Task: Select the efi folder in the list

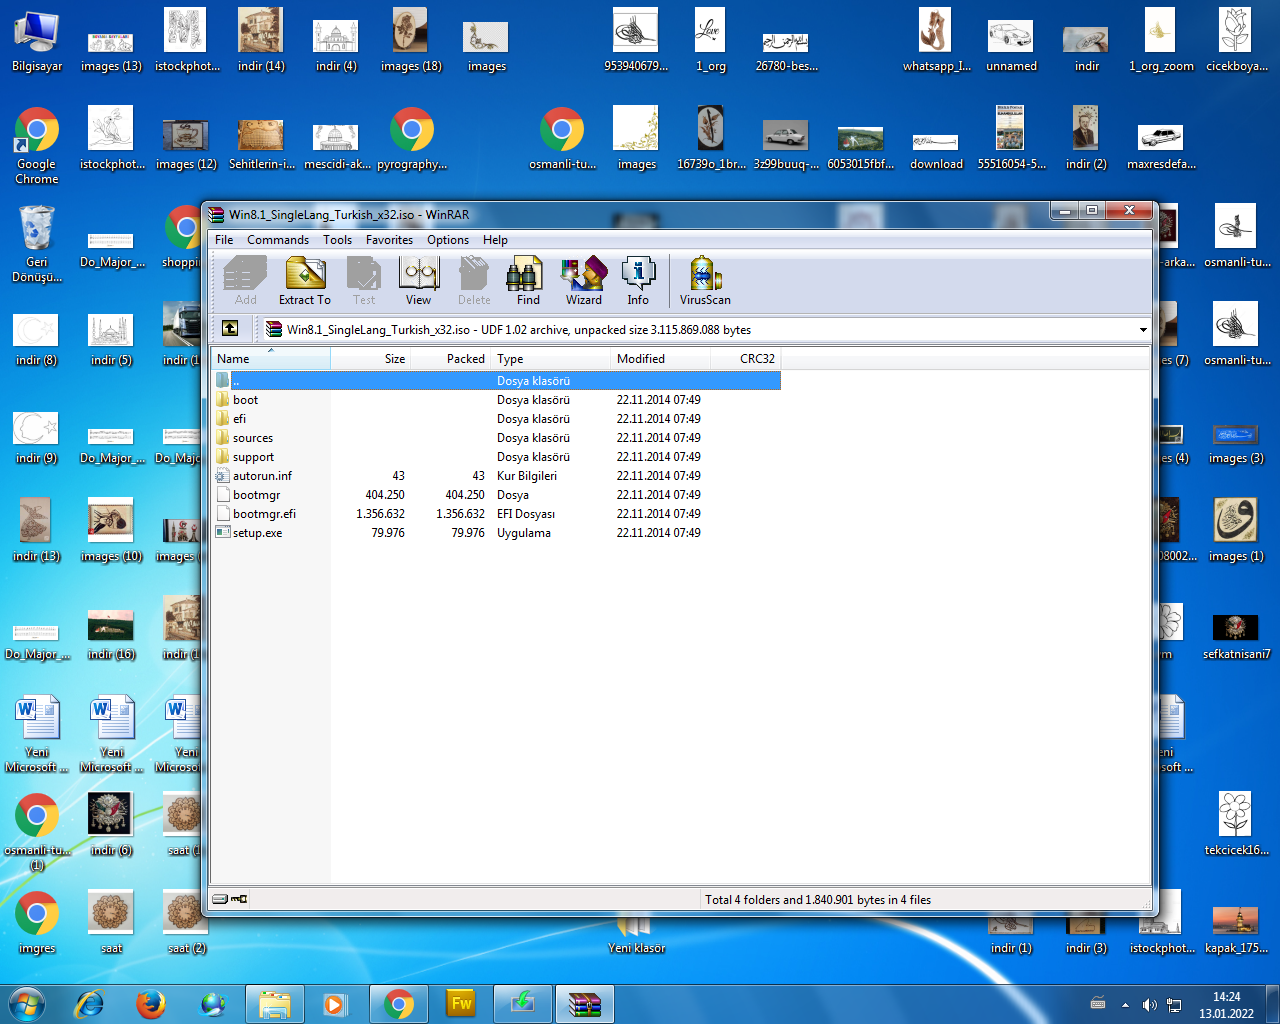Action: point(496,419)
